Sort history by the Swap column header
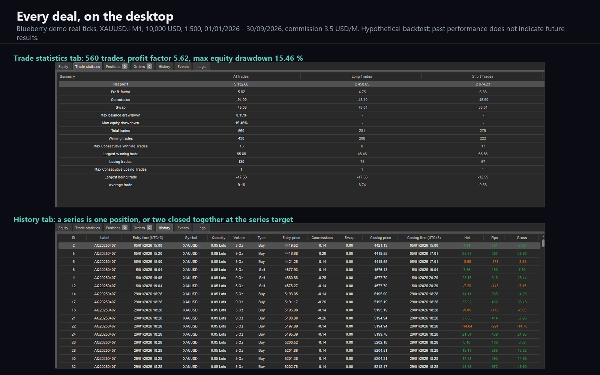The image size is (600, 375). coord(349,238)
